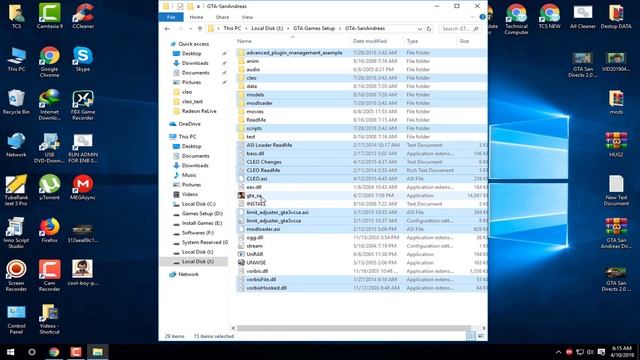Launch FBX Game Recorder shortcut
The width and height of the screenshot is (640, 360).
83,105
